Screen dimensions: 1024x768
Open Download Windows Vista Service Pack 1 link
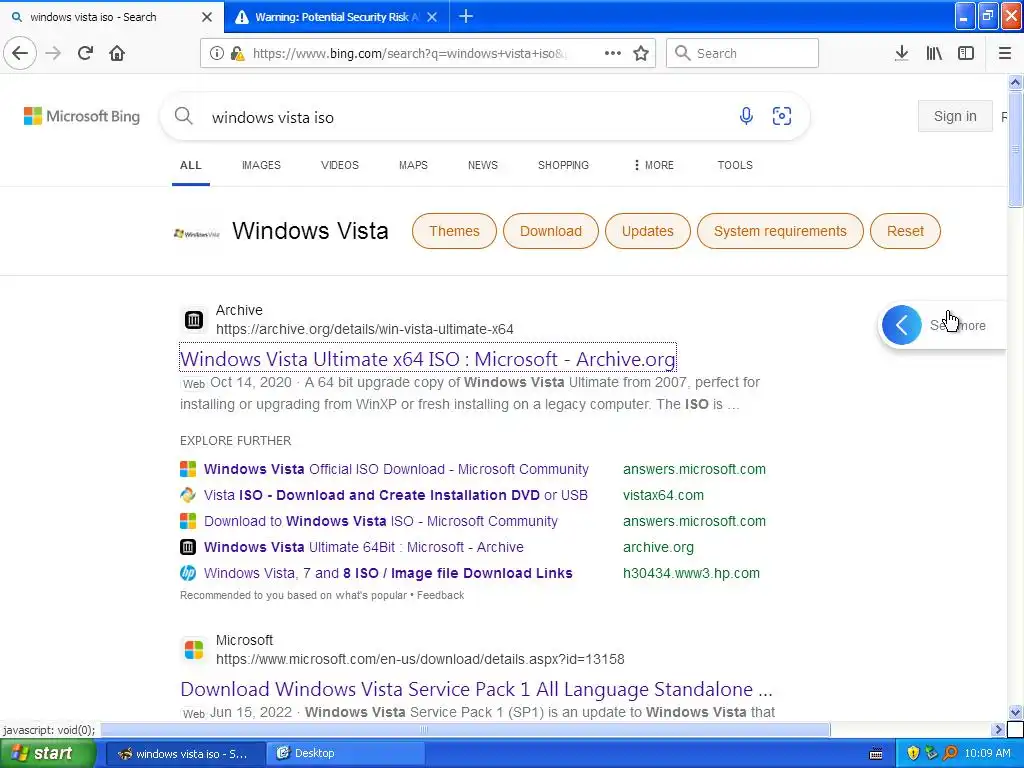[476, 689]
